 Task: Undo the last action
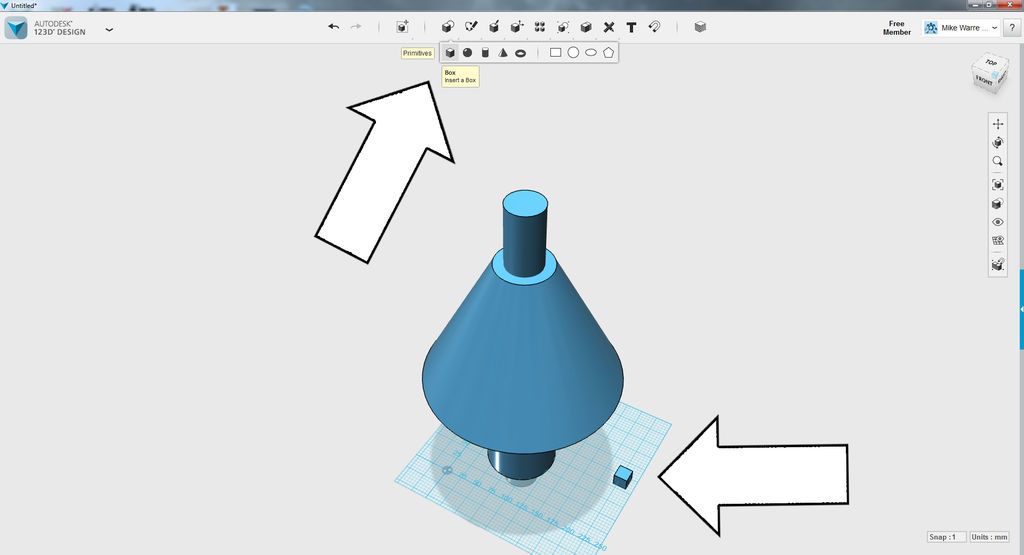(x=334, y=27)
